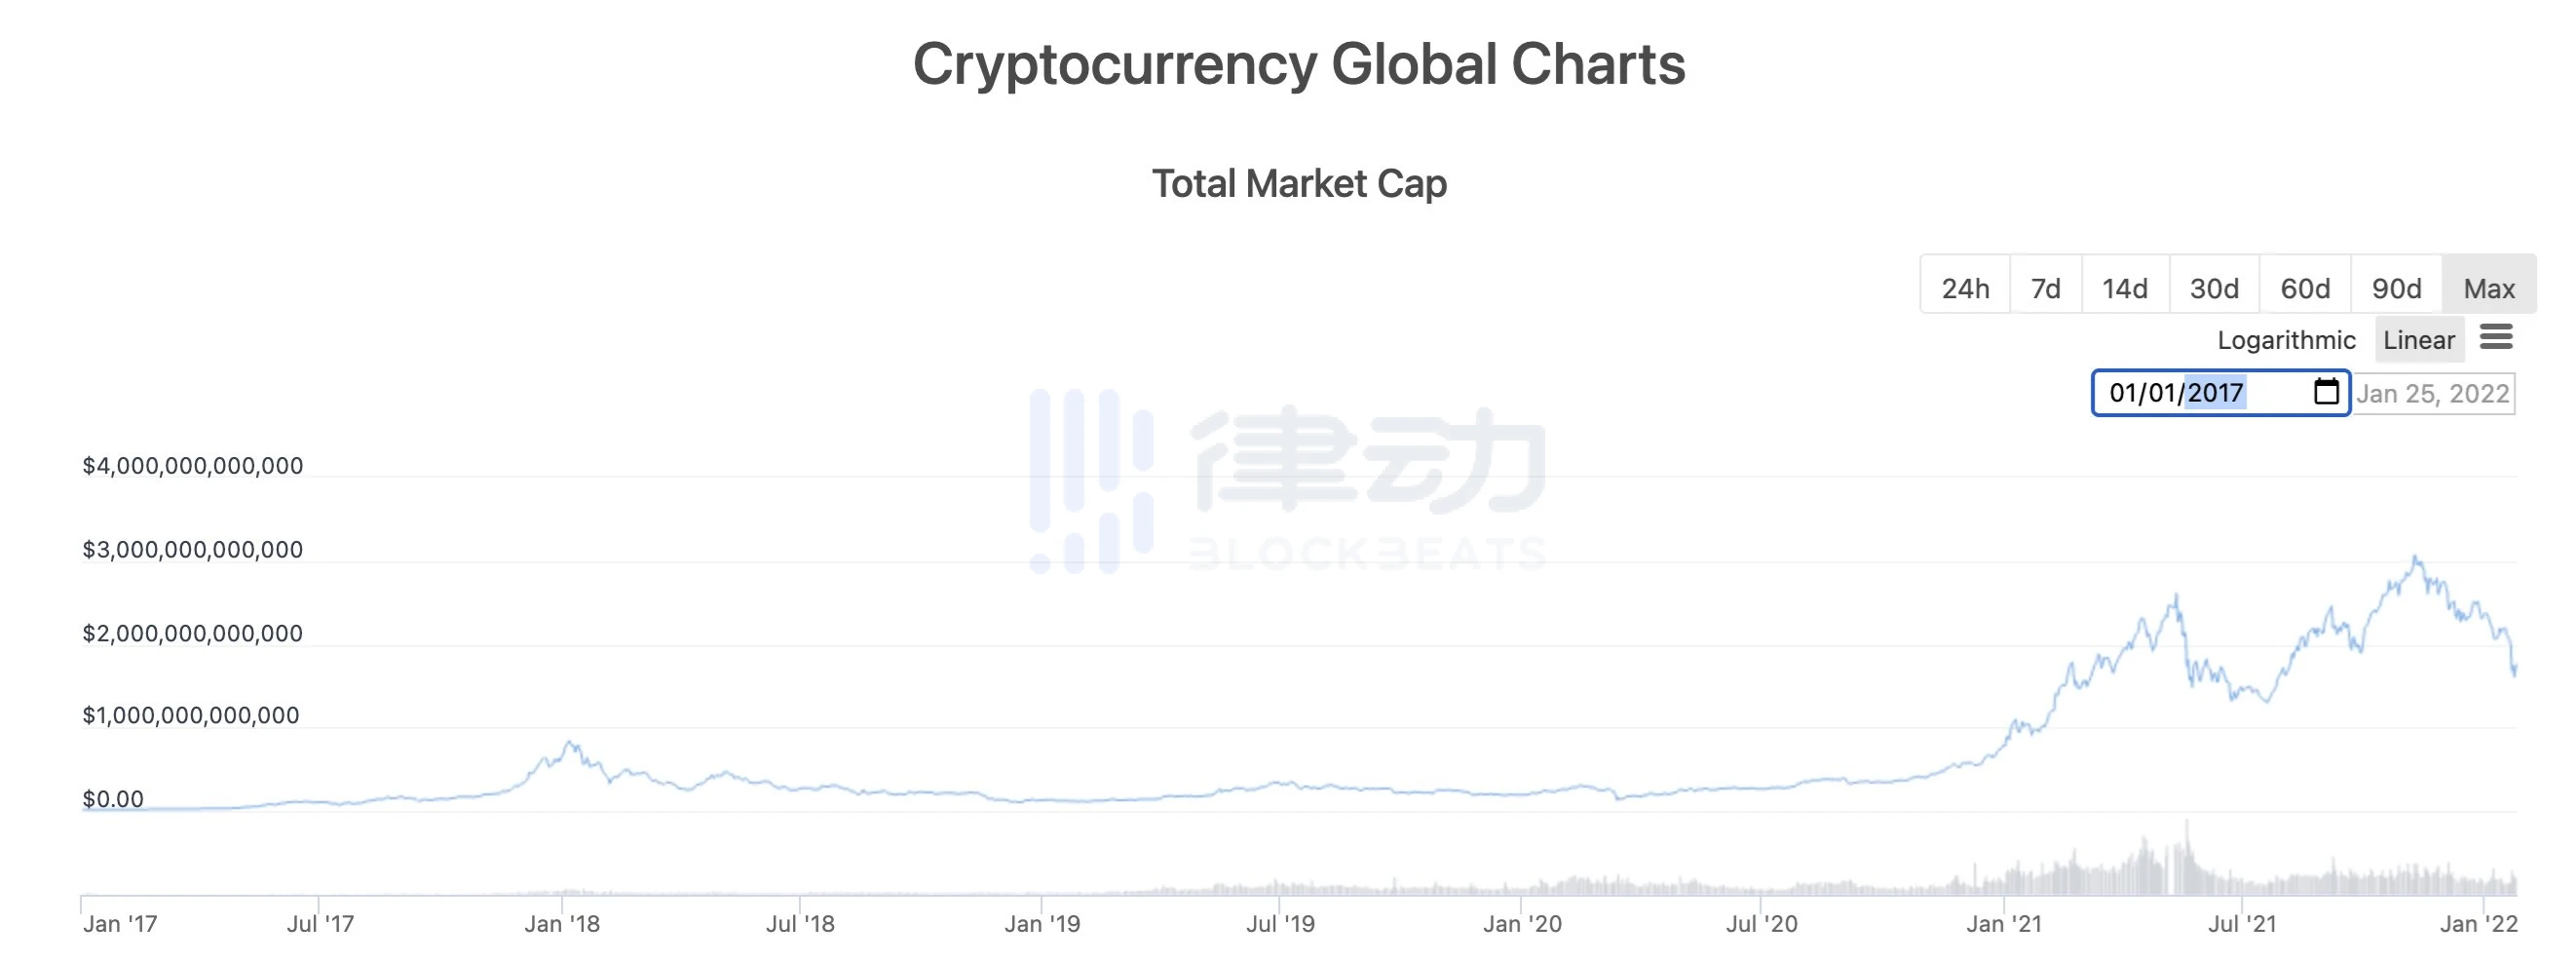
Task: Click the 01/01/2017 start date field
Action: coord(2220,392)
